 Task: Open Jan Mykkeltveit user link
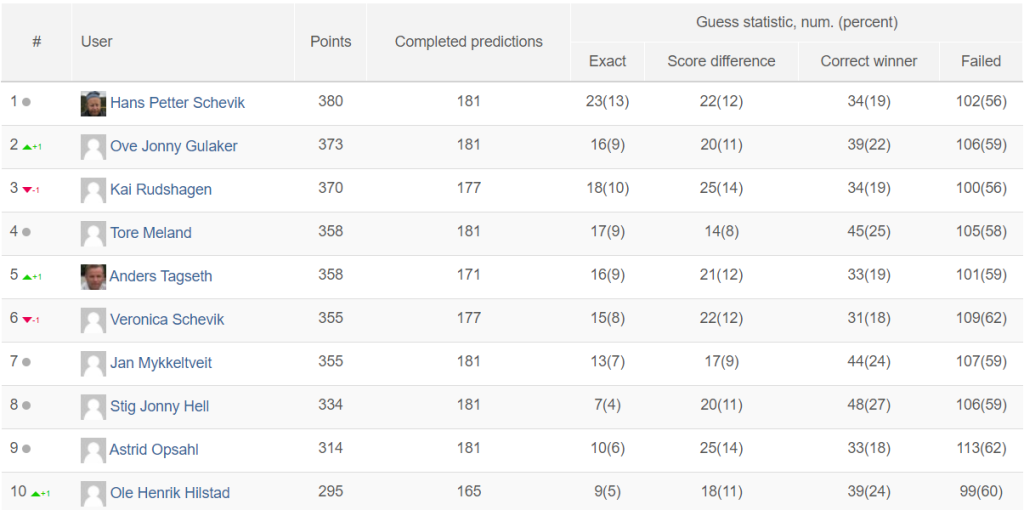161,363
